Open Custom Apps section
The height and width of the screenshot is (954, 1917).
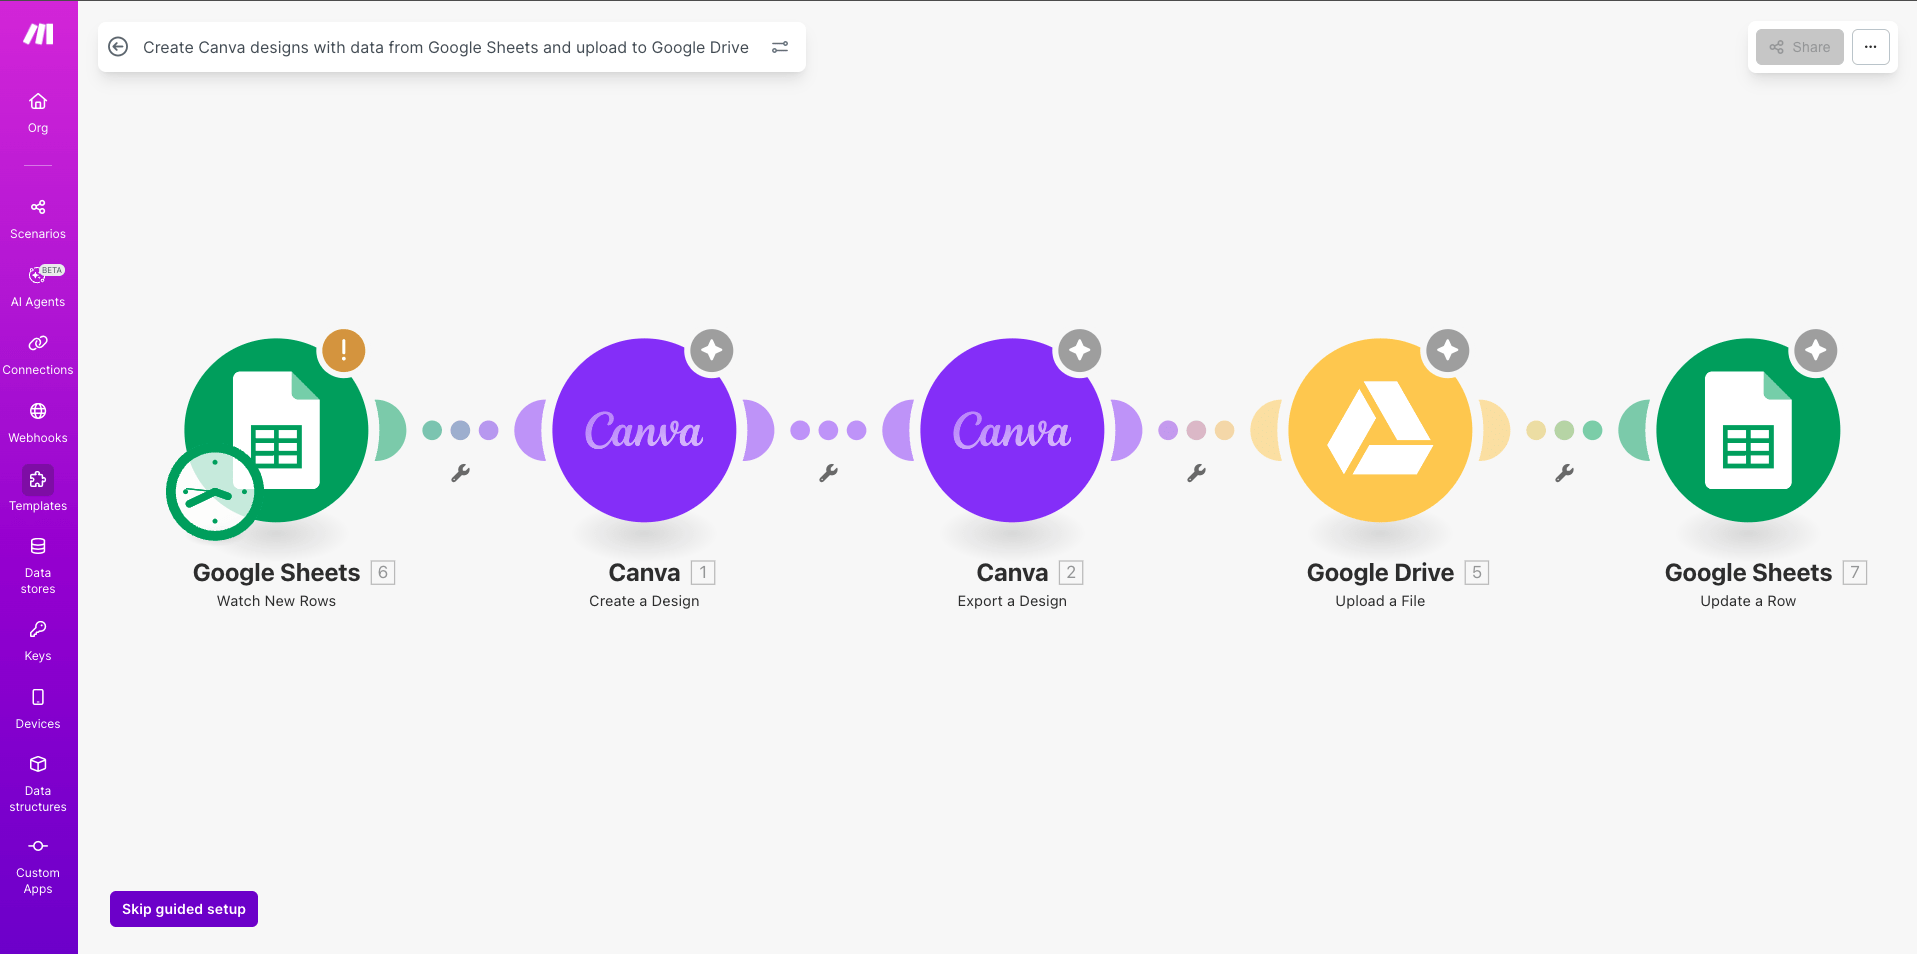click(x=38, y=865)
